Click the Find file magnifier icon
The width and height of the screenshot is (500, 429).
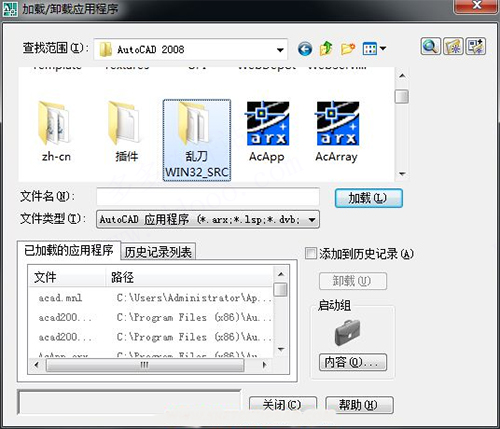430,46
